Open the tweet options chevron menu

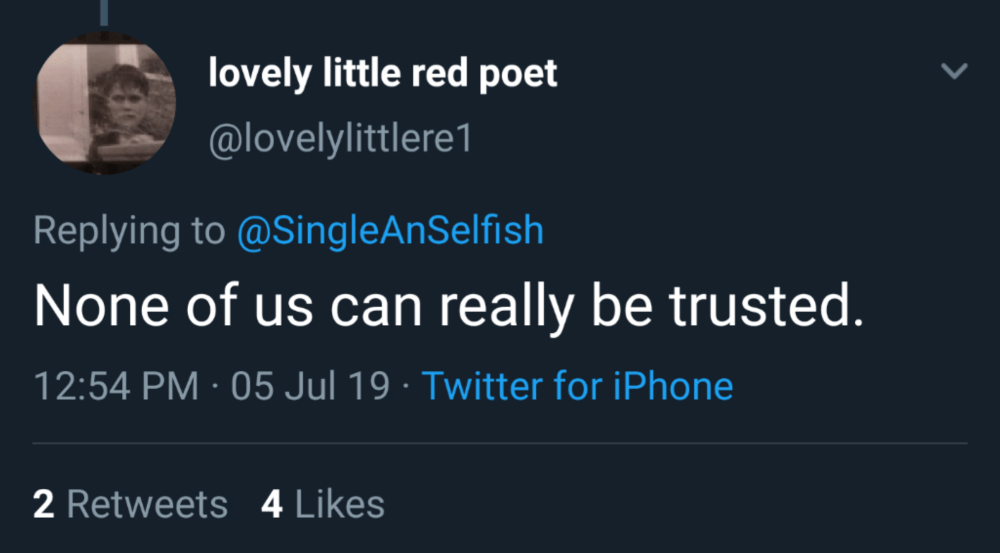(x=956, y=71)
